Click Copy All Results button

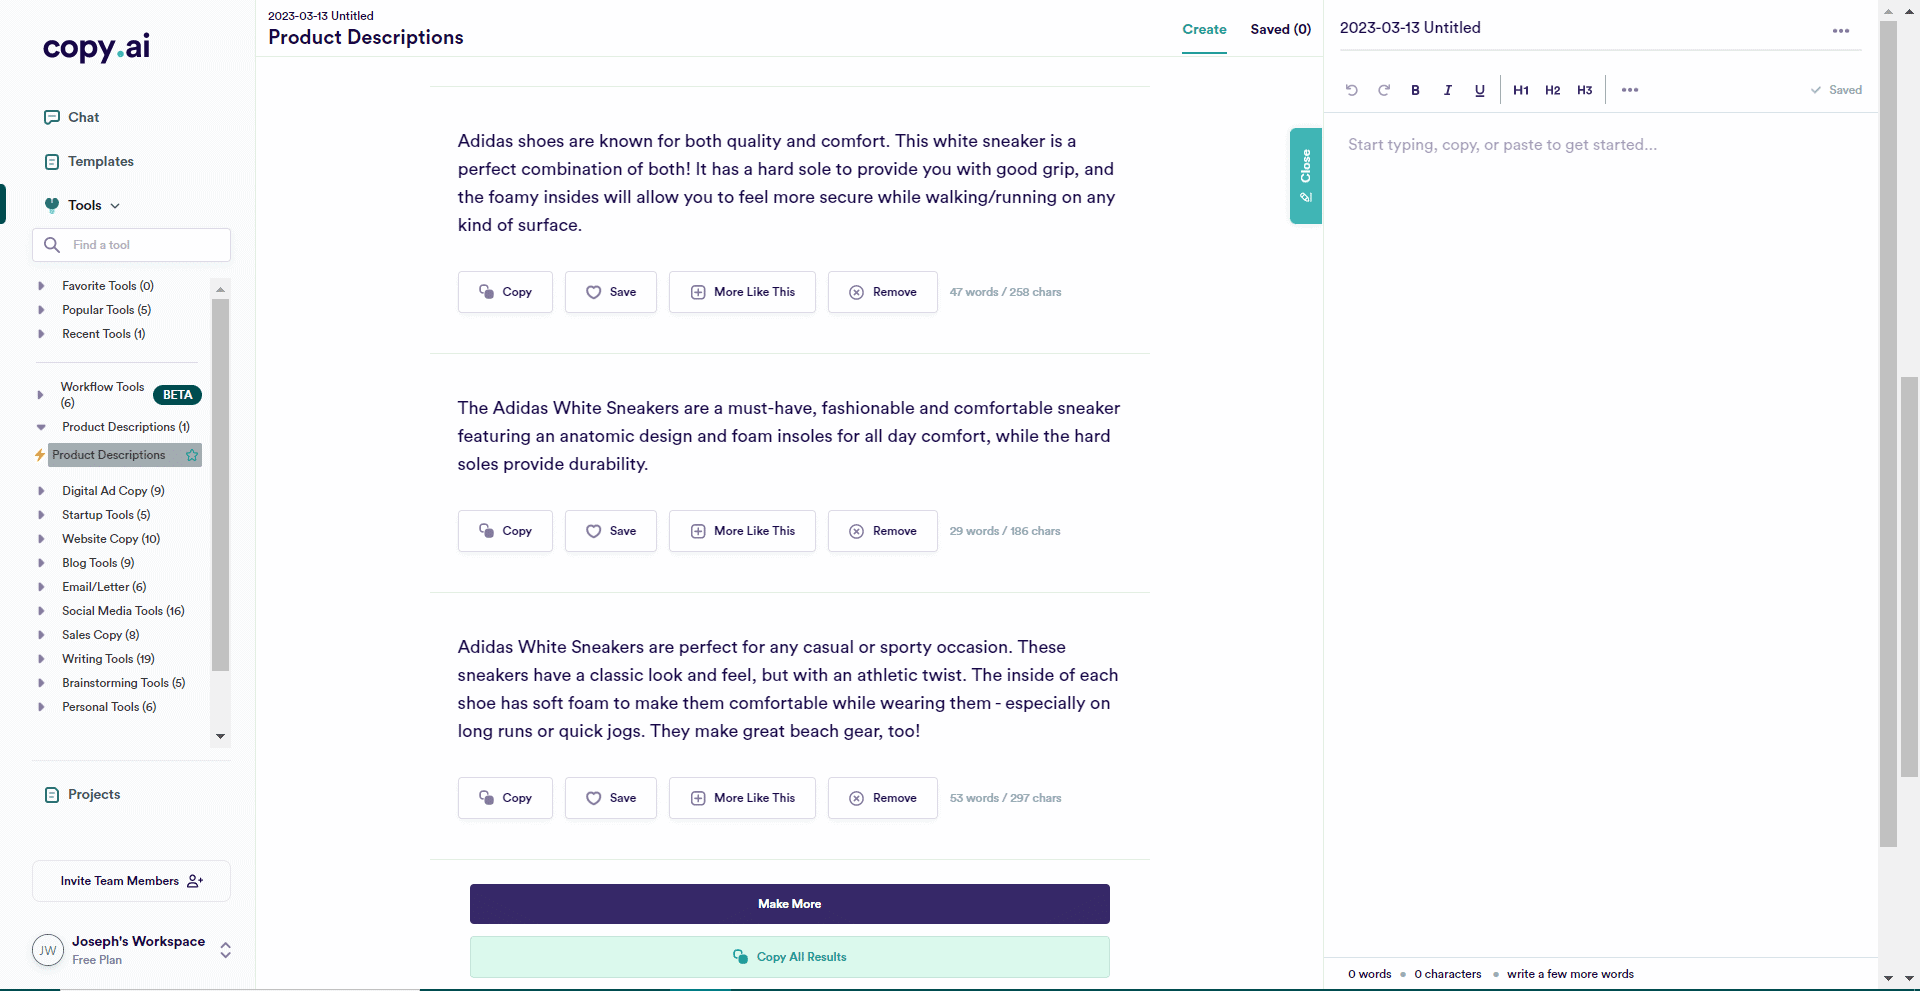(789, 957)
